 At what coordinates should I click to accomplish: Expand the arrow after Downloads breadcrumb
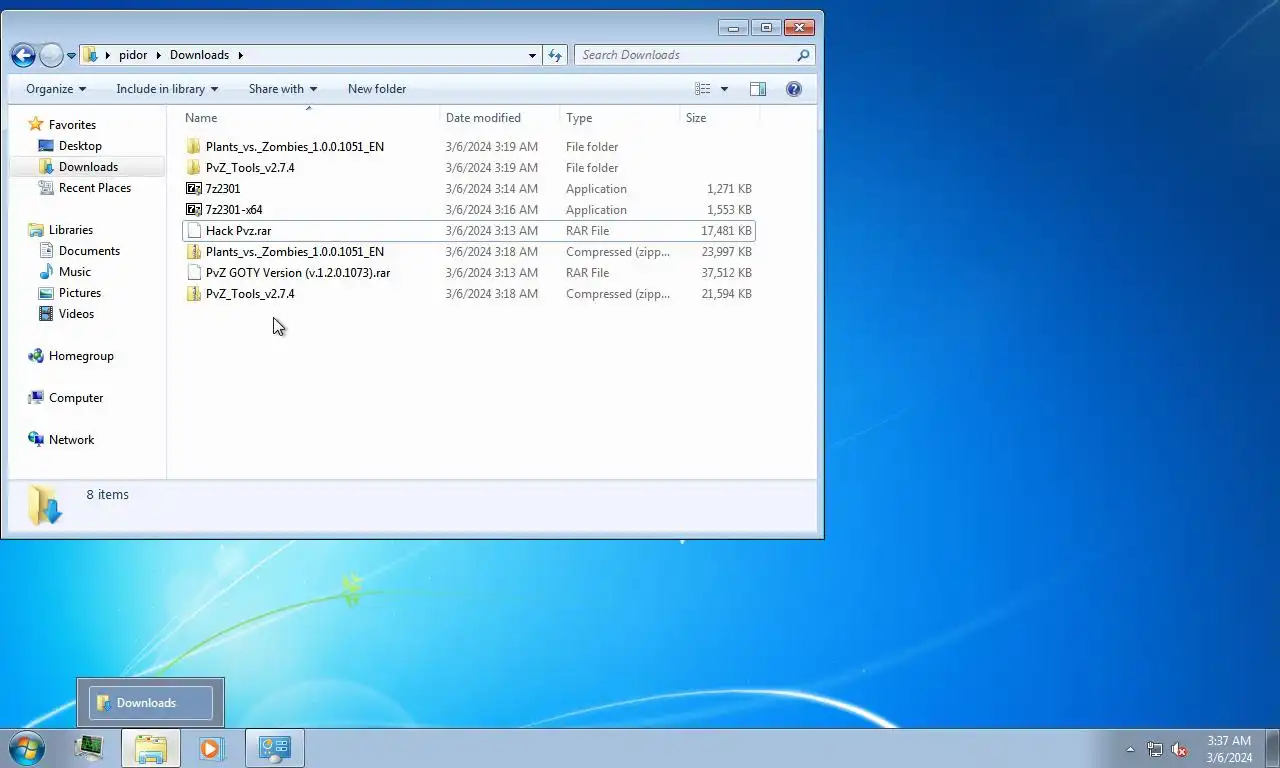point(240,55)
